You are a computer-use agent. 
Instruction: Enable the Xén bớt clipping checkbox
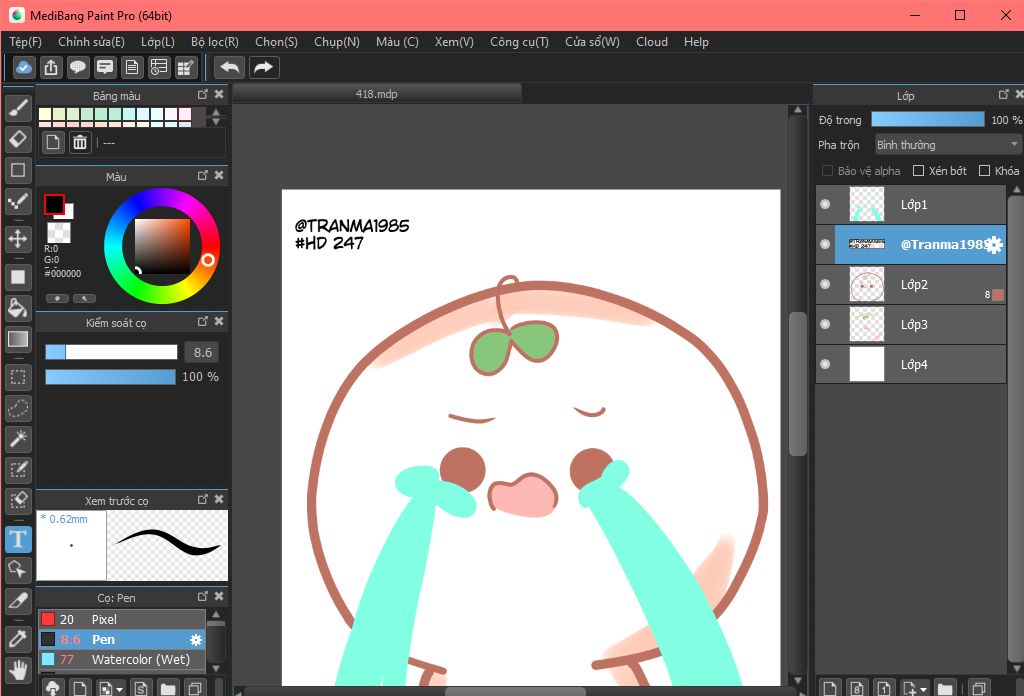pos(919,171)
